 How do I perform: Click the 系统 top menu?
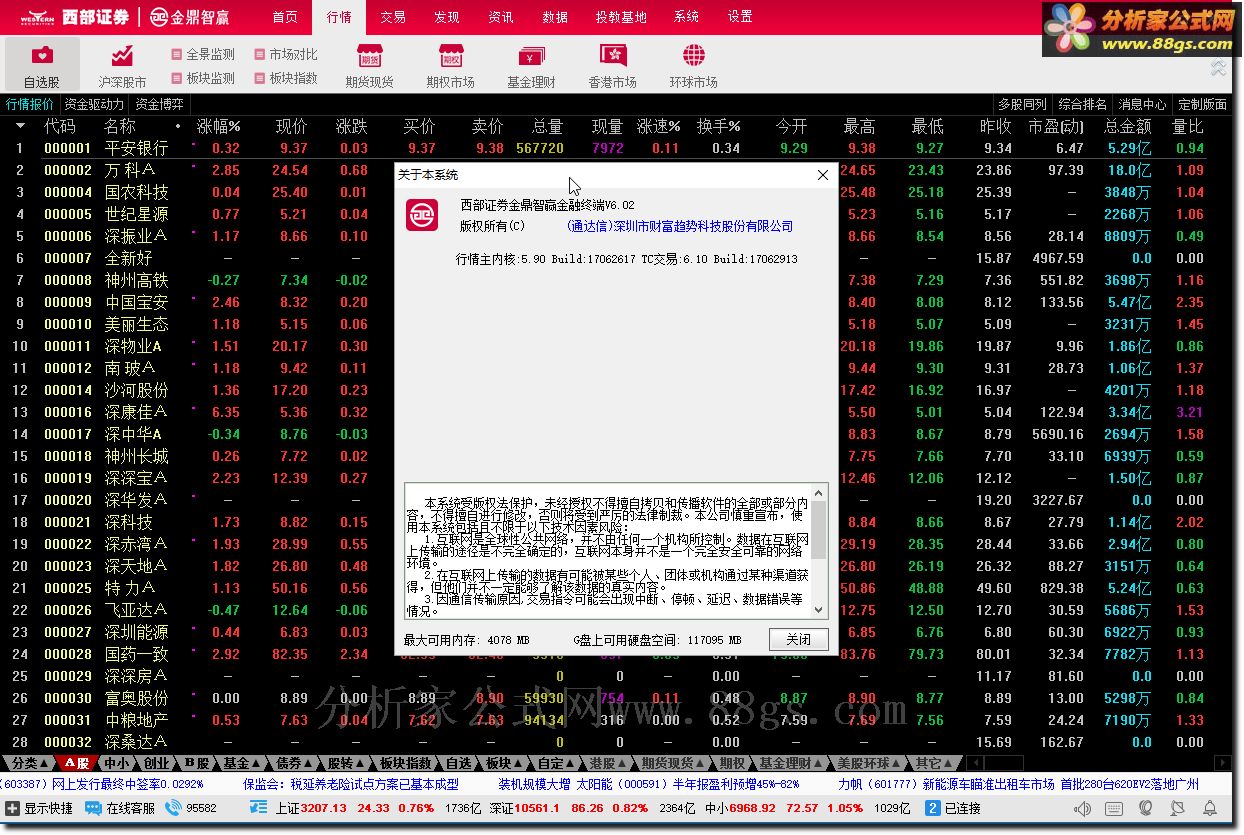tap(686, 17)
